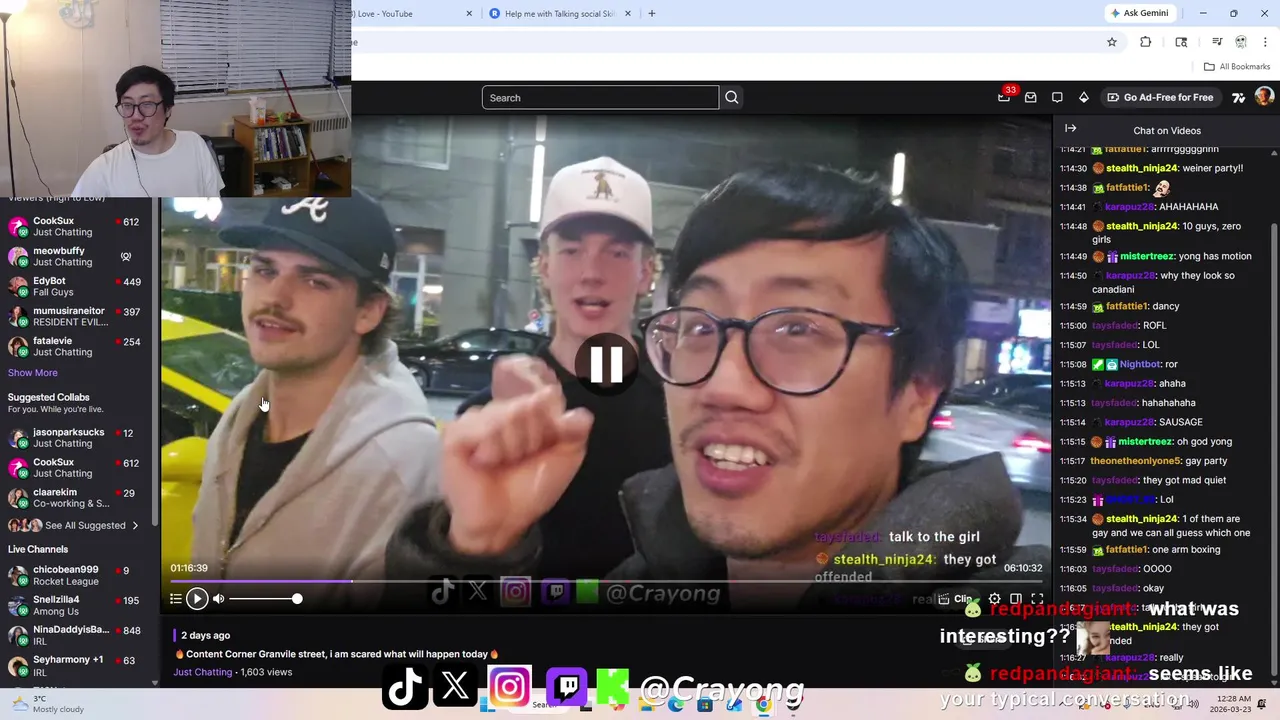Click the search magnifier button
This screenshot has width=1280, height=720.
click(x=732, y=97)
